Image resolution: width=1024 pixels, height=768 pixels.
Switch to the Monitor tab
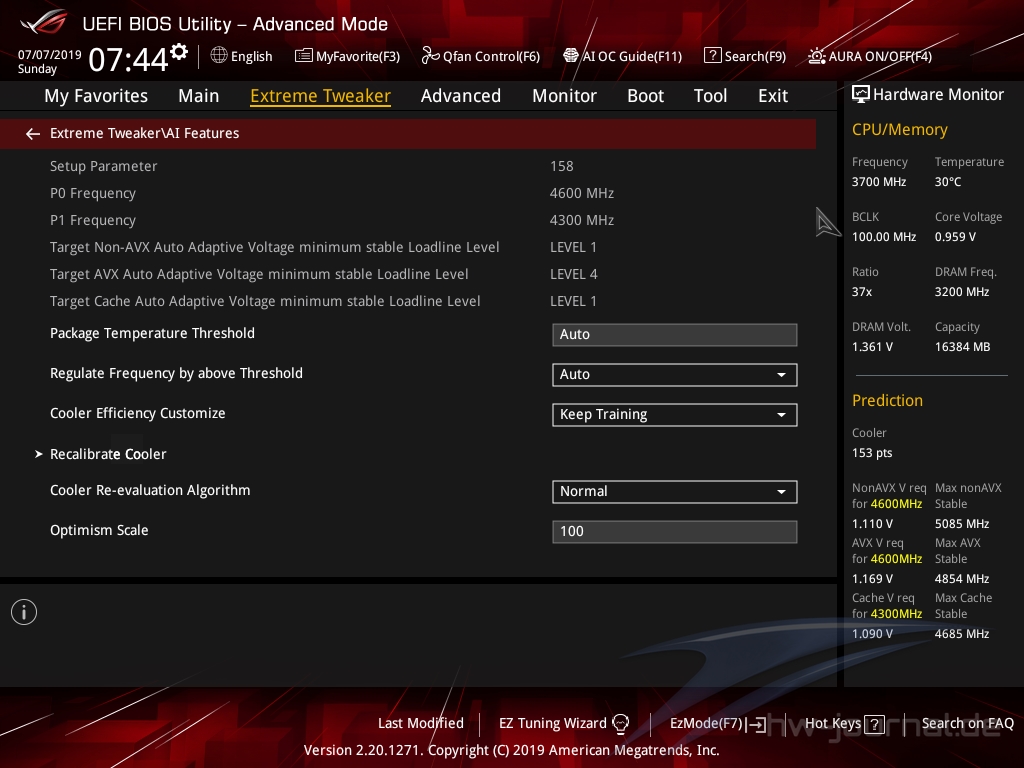564,96
